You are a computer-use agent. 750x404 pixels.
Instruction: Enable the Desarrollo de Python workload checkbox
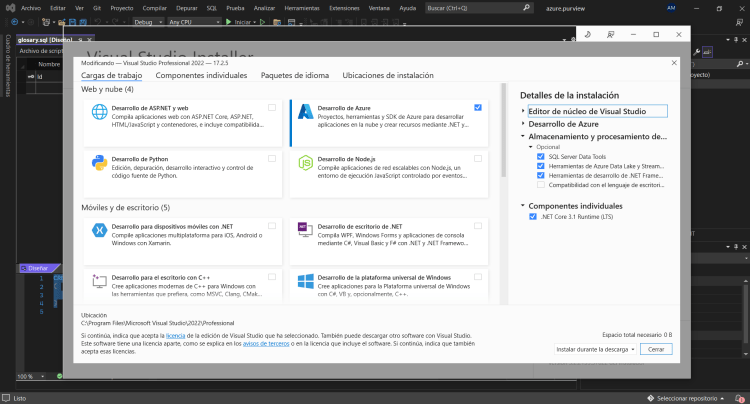(272, 158)
